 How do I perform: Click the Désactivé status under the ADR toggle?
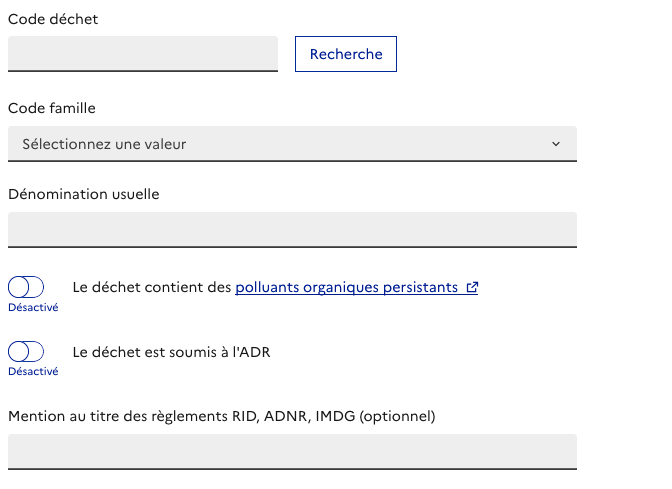[x=33, y=371]
